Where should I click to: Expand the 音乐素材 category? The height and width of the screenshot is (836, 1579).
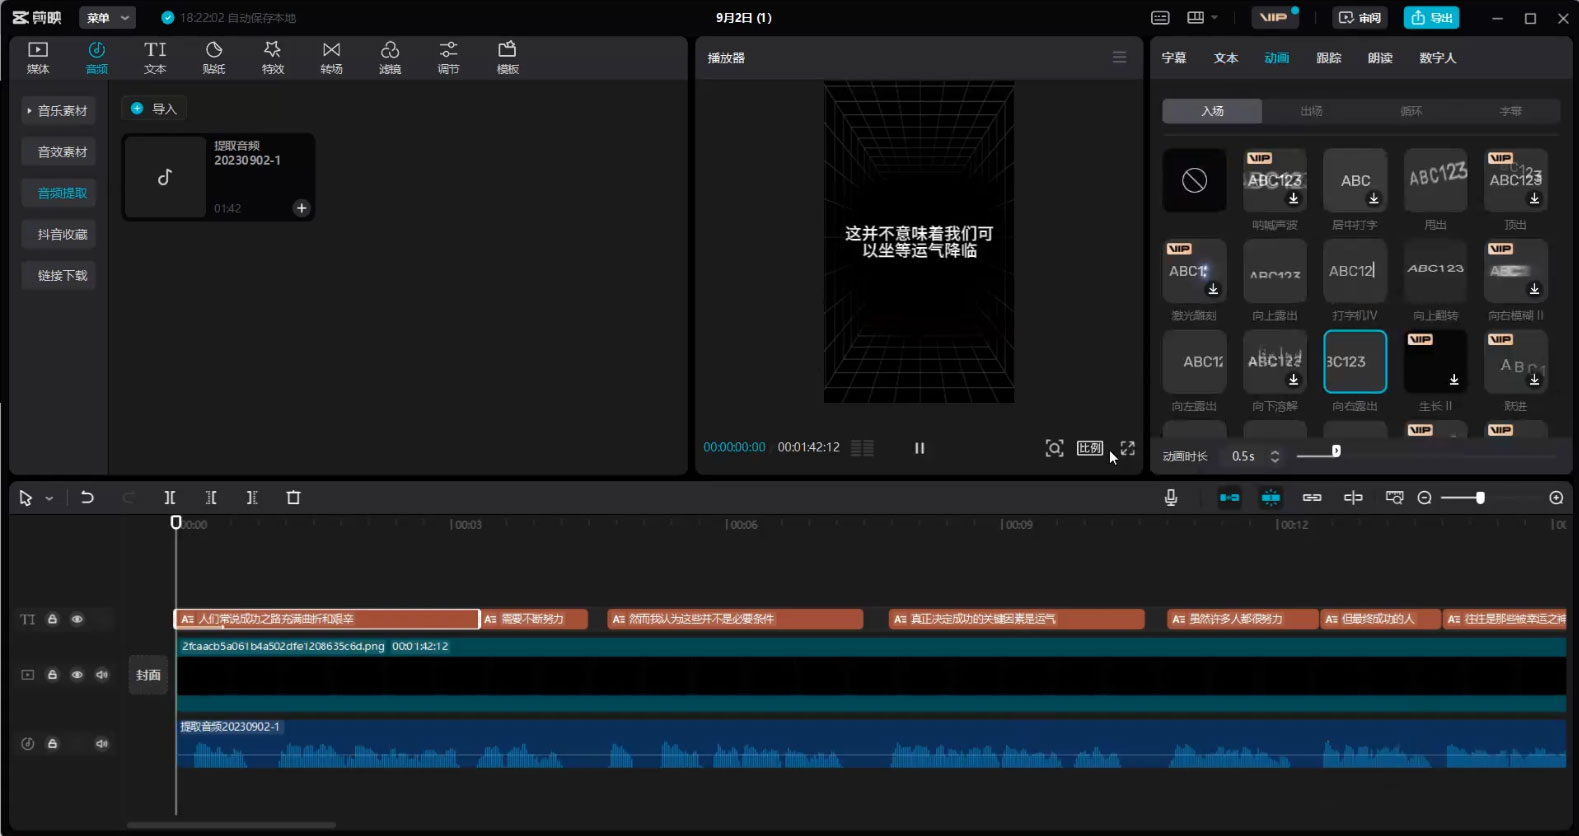58,111
